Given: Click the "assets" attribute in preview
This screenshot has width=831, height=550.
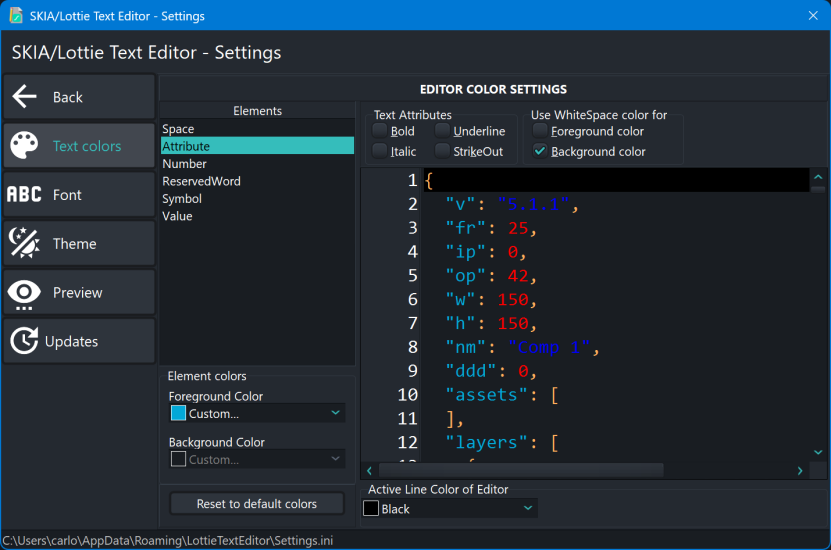Looking at the screenshot, I should (x=486, y=395).
